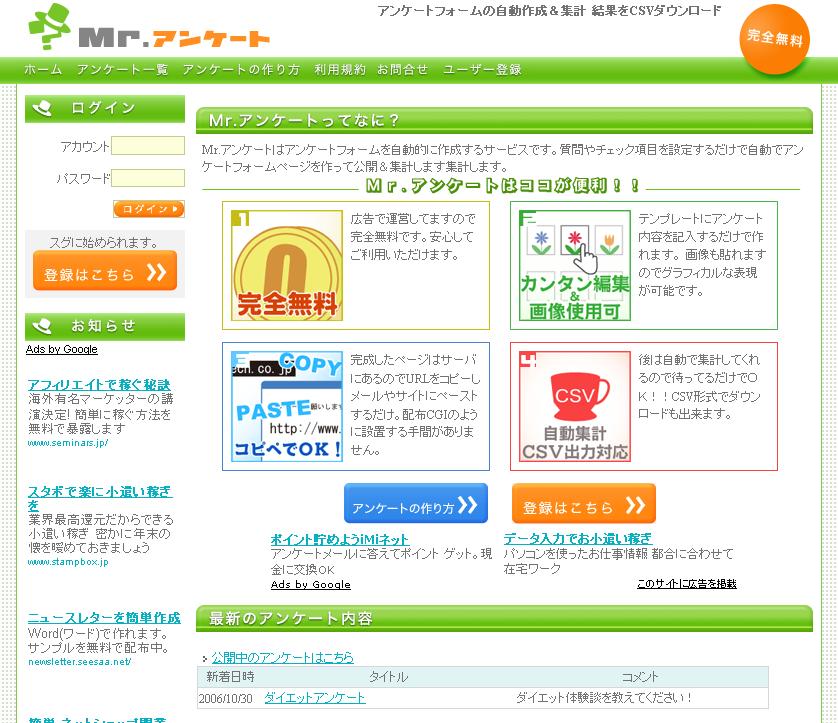Focus the パスワード input field

pyautogui.click(x=148, y=178)
